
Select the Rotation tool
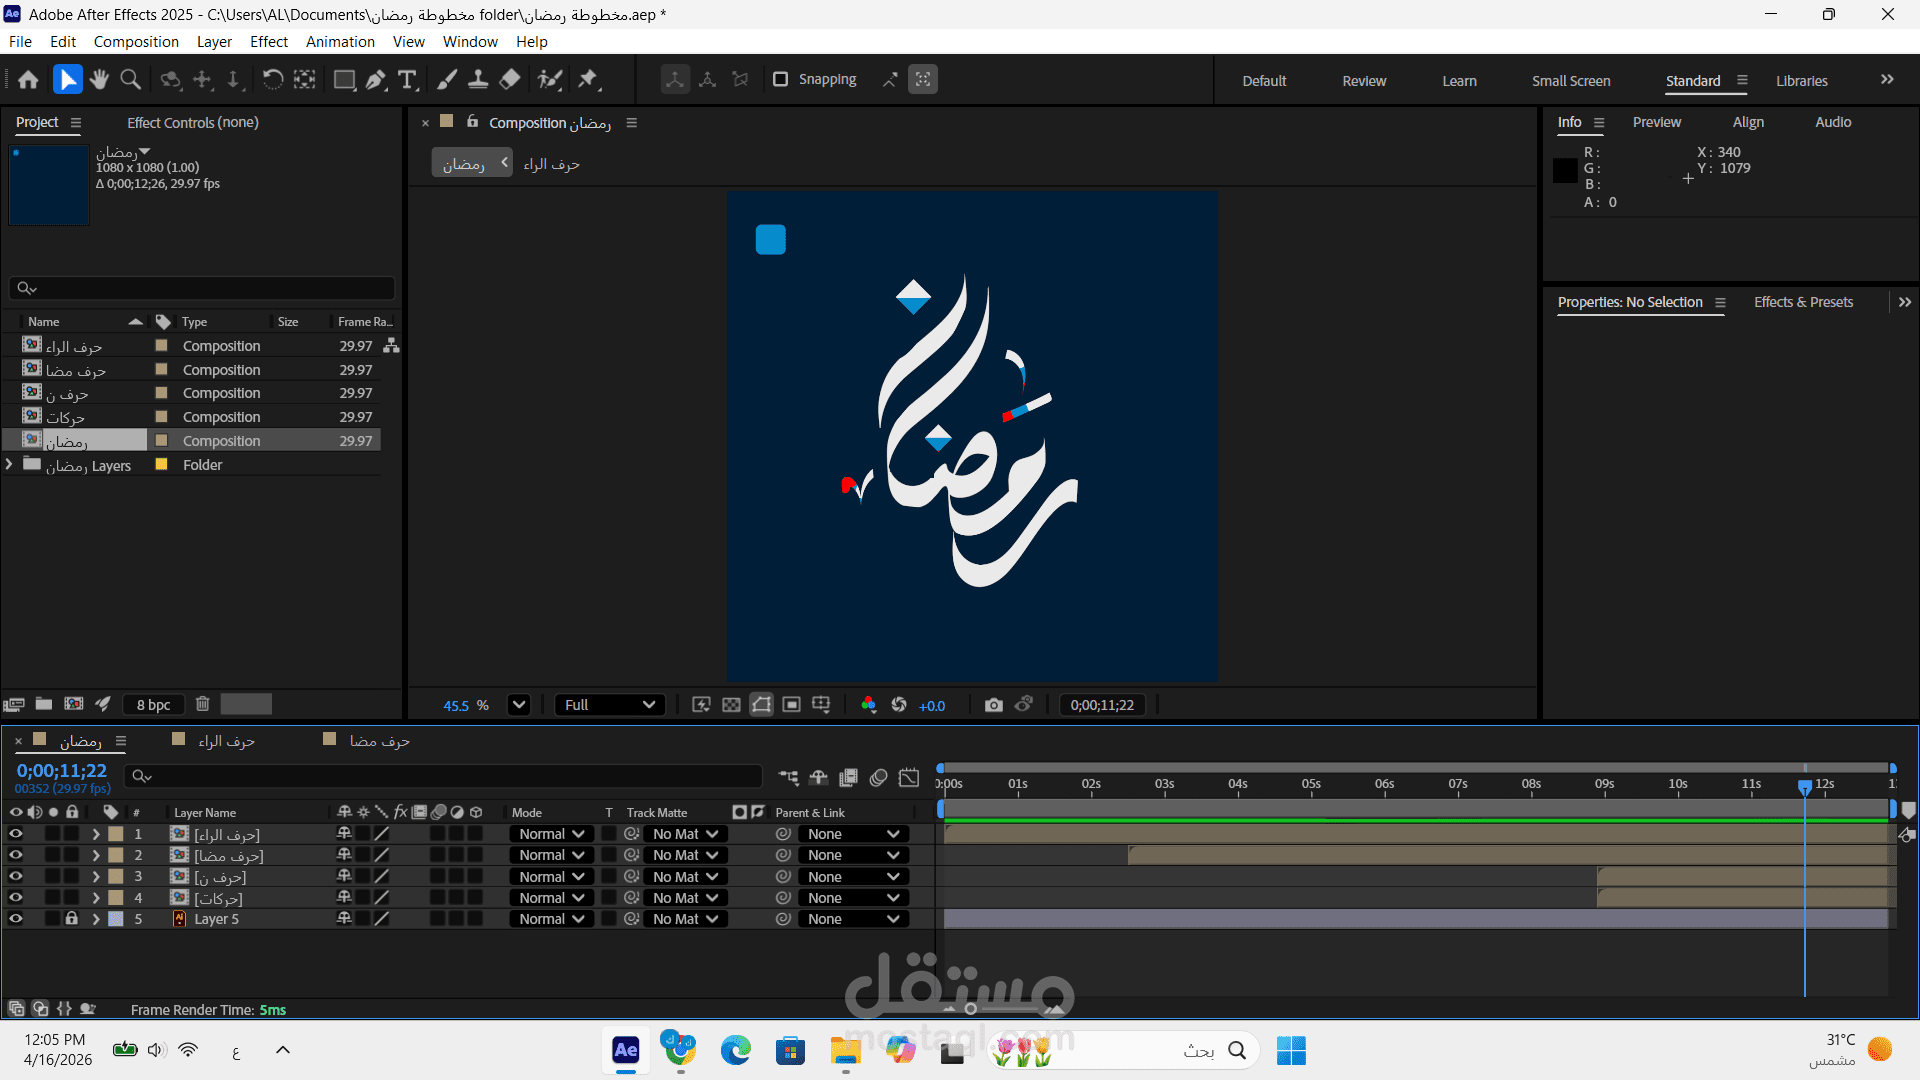[272, 80]
